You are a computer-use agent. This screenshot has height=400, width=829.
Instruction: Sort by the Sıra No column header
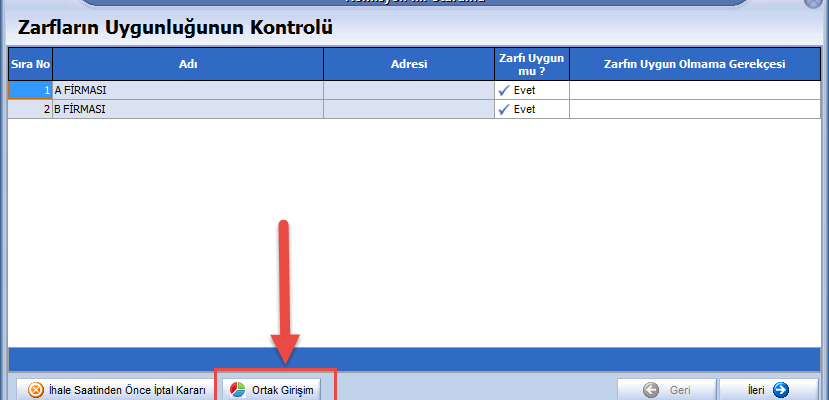click(30, 64)
